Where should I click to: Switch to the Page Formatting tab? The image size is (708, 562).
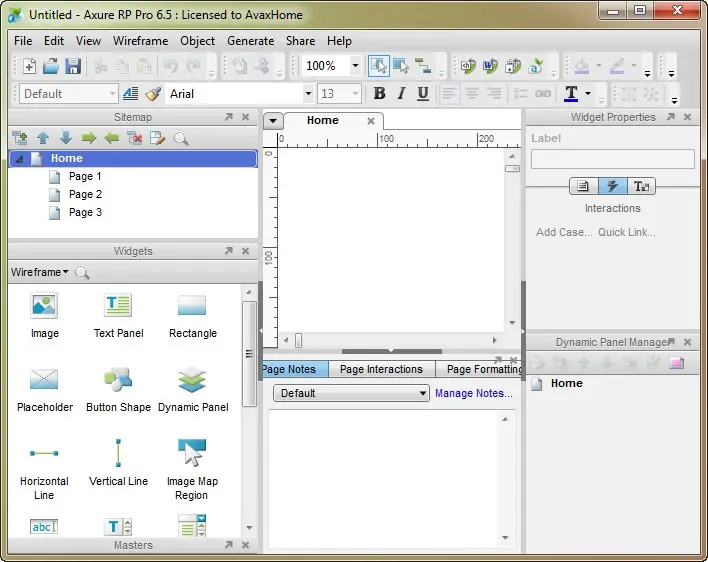479,369
